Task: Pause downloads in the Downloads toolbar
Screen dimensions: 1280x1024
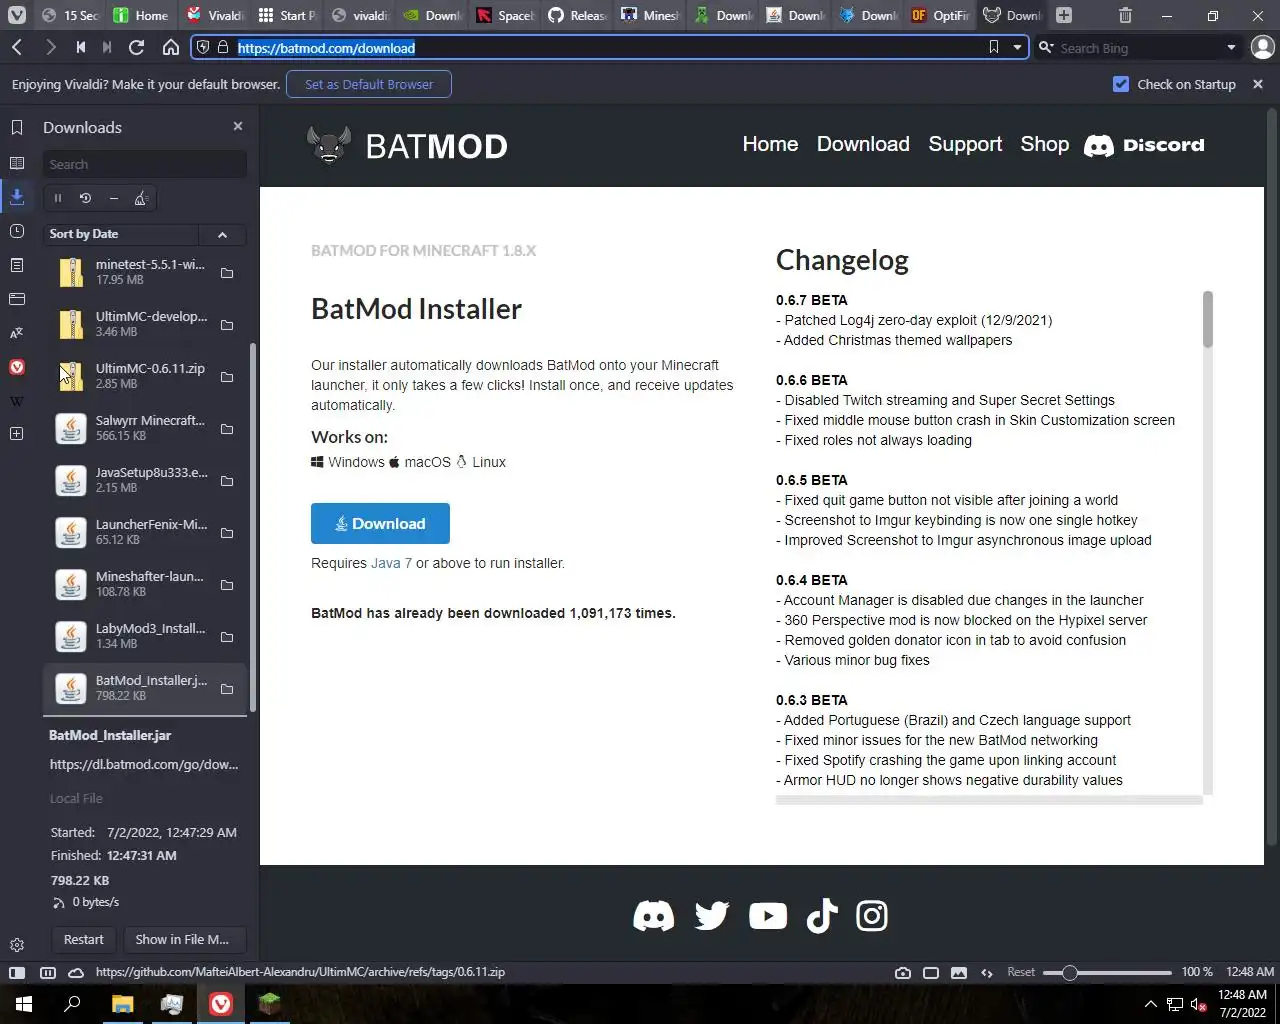Action: [x=58, y=198]
